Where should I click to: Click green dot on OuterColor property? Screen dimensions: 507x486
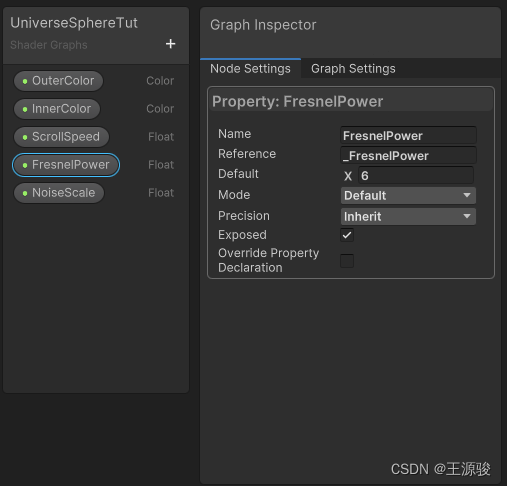click(x=25, y=81)
